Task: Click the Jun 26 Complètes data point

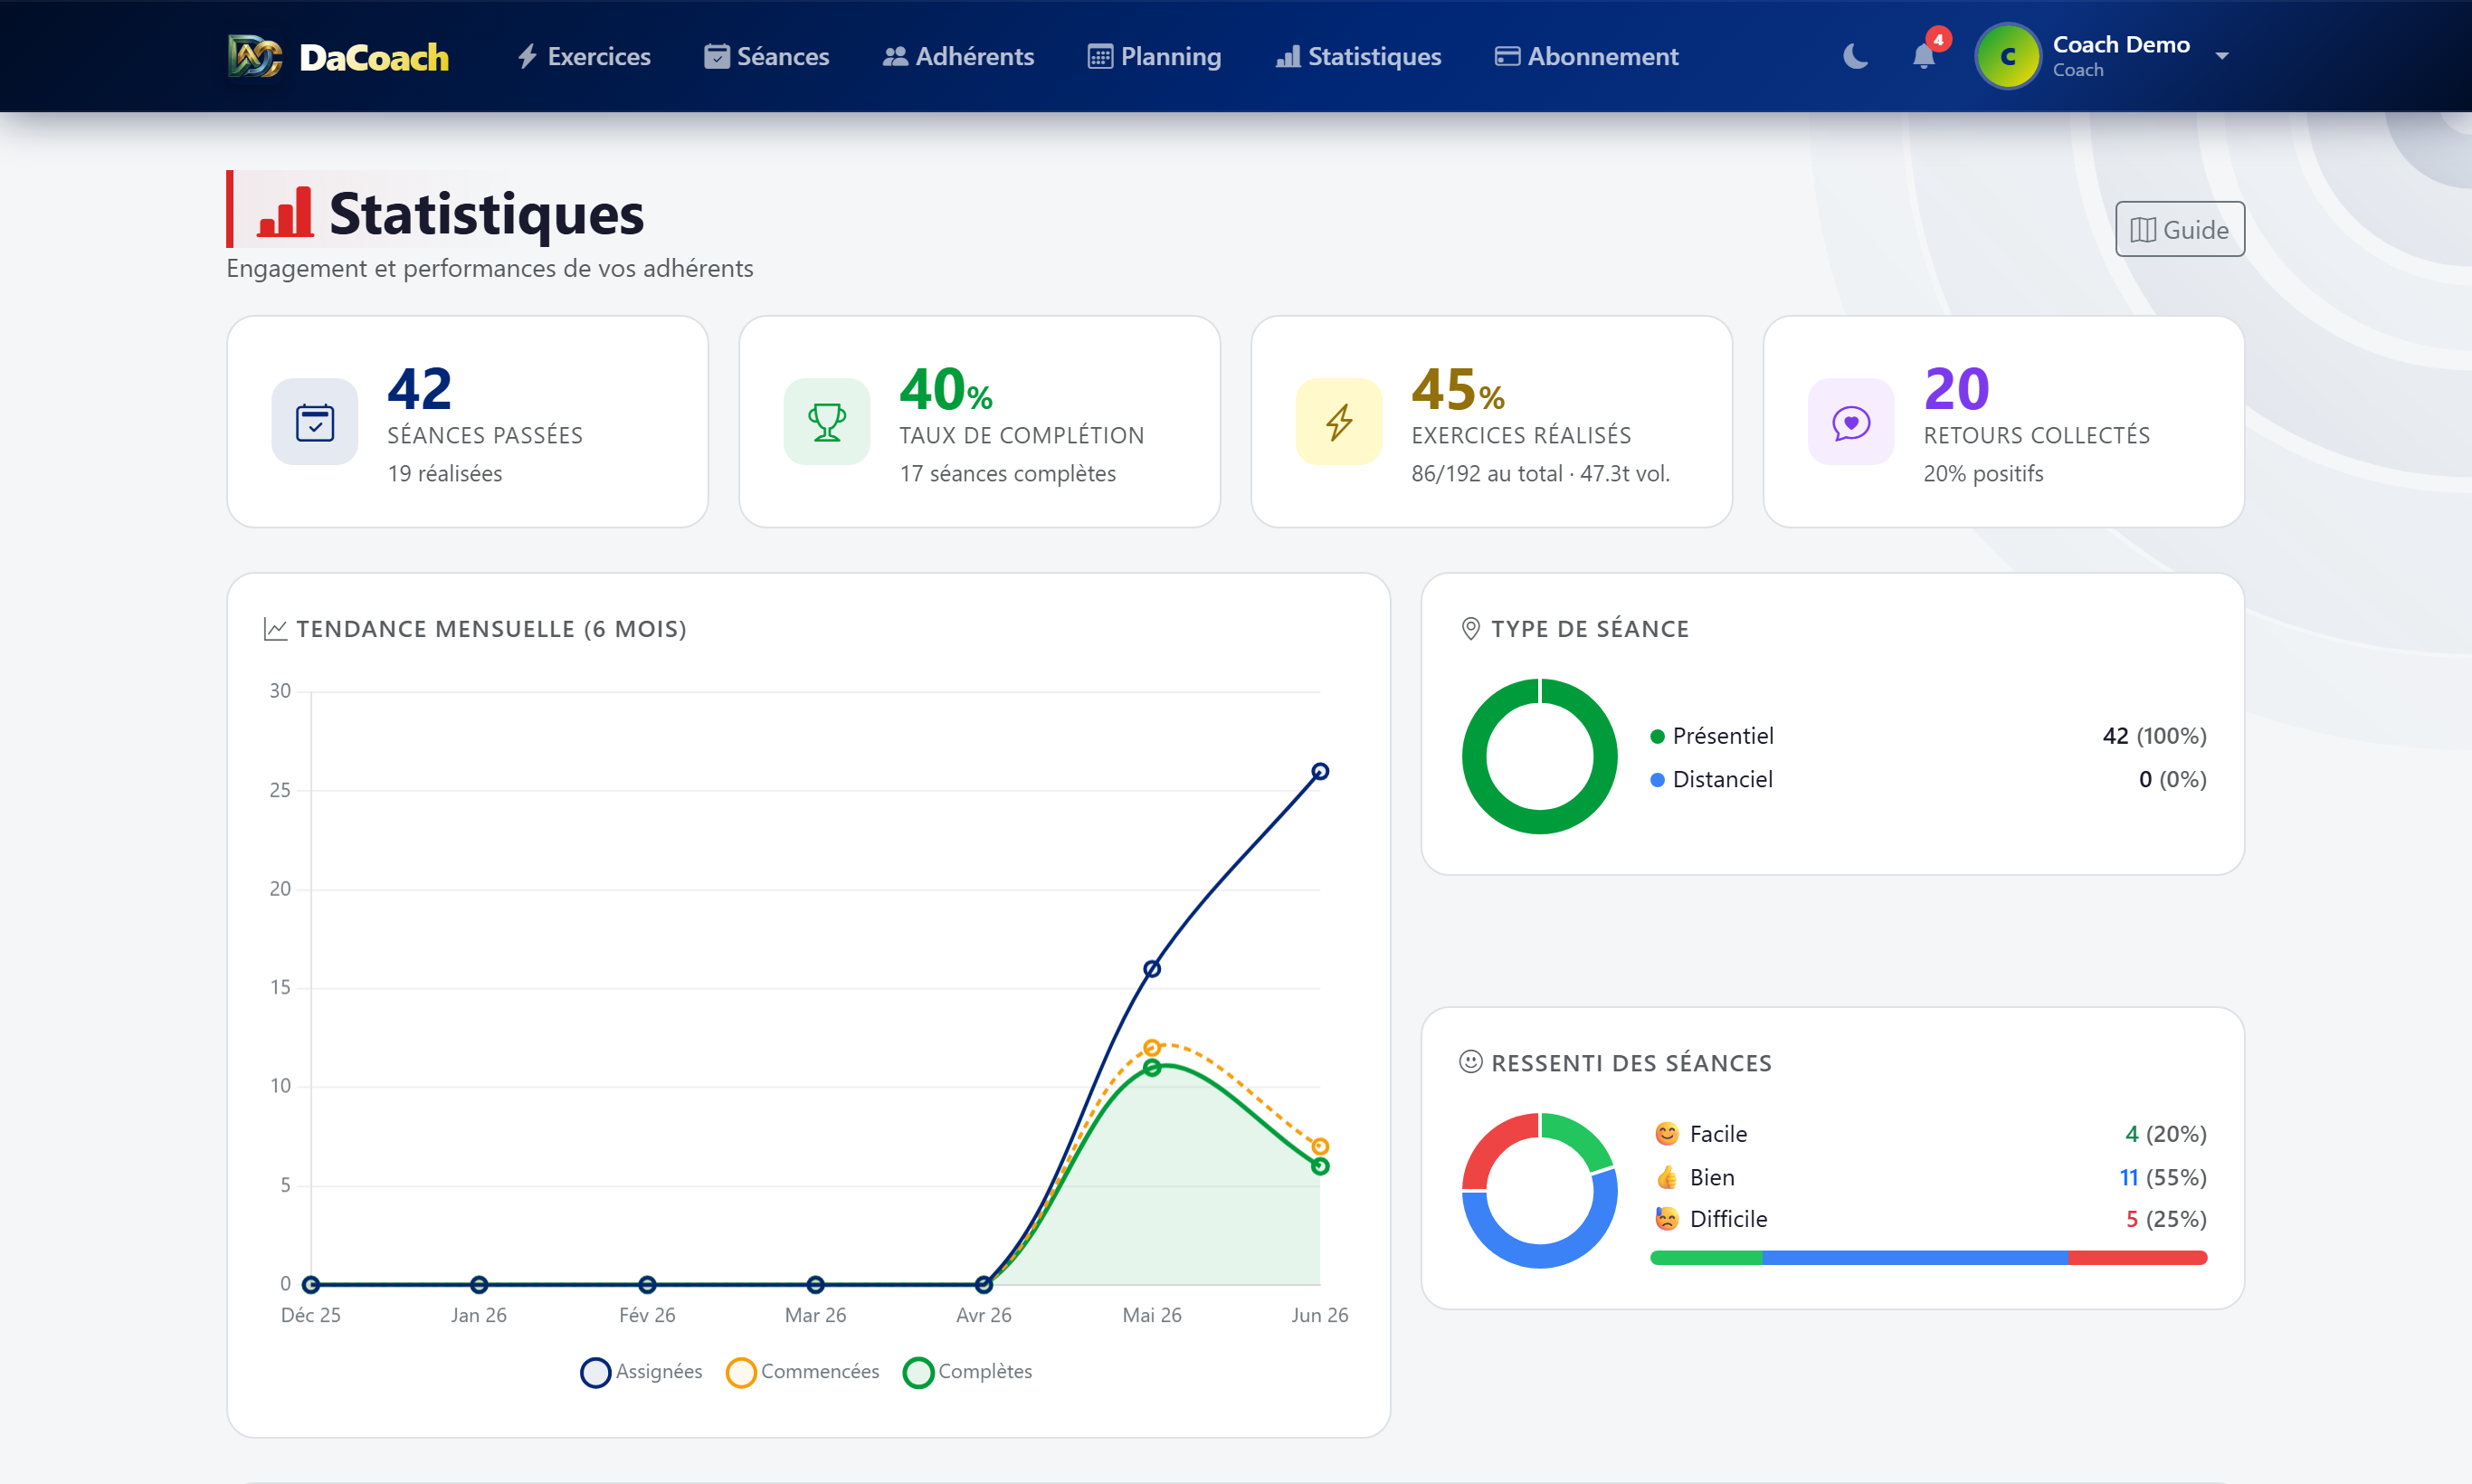Action: [1320, 1166]
